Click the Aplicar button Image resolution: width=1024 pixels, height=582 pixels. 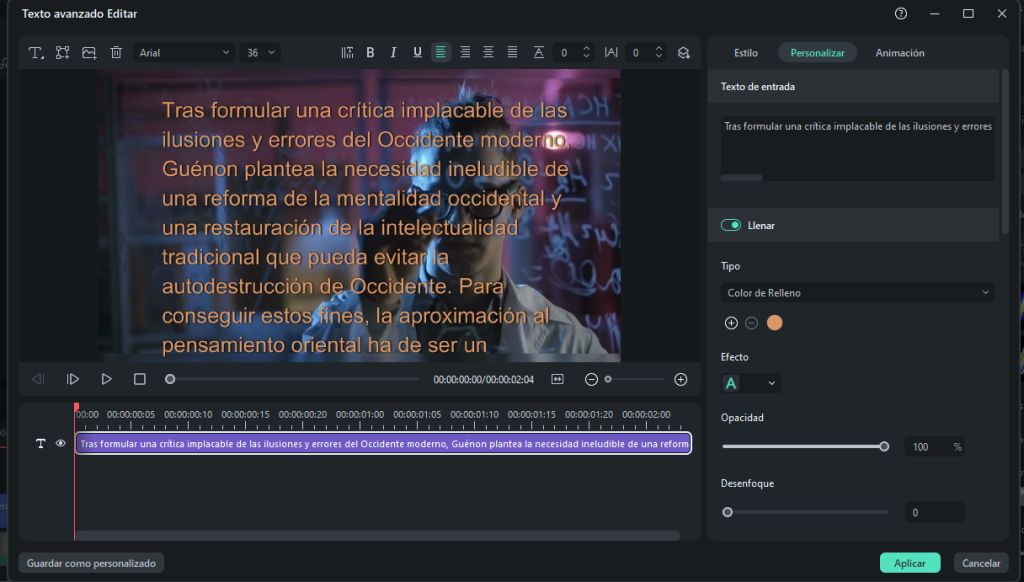(909, 563)
